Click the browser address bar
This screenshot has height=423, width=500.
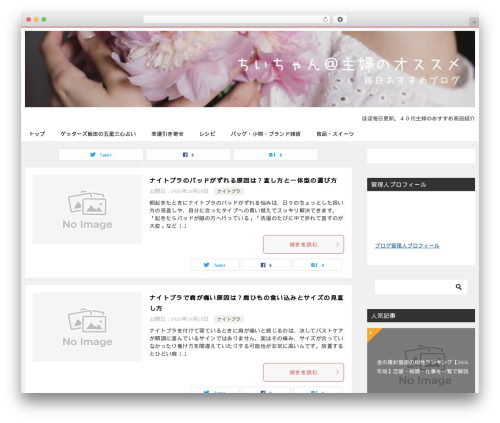coord(236,20)
